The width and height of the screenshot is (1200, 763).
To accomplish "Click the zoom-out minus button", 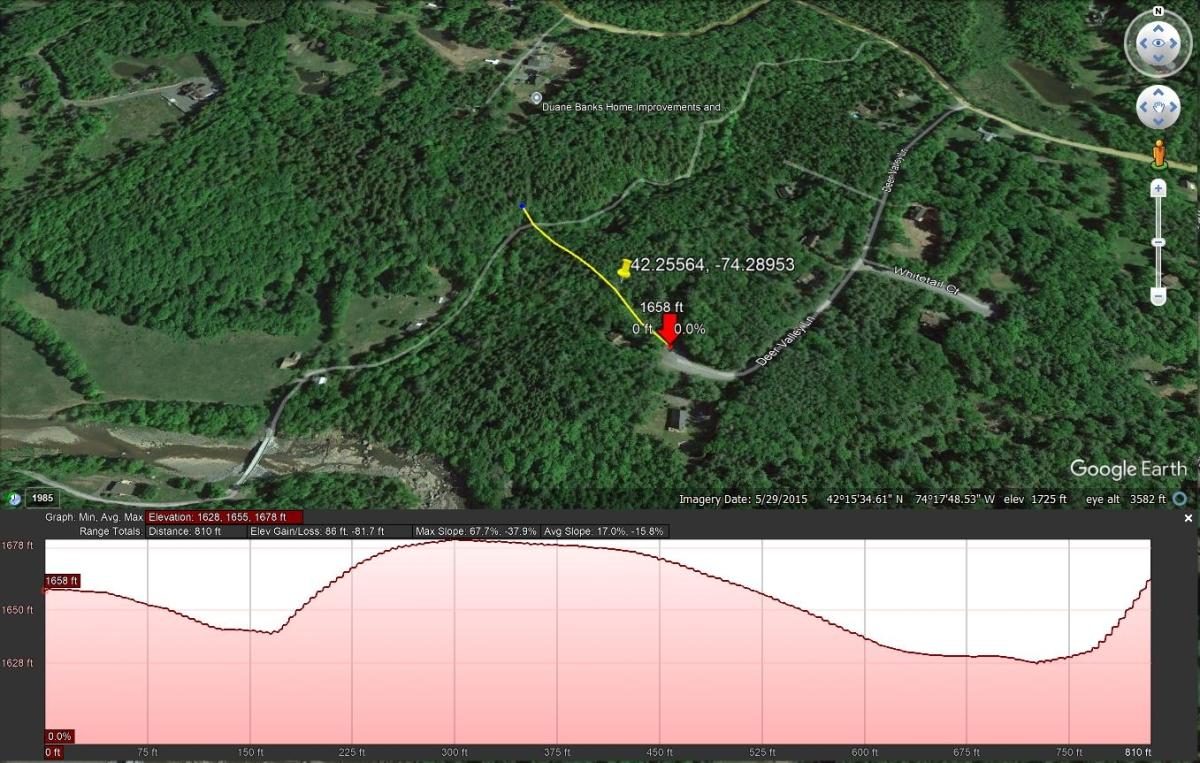I will click(x=1157, y=297).
